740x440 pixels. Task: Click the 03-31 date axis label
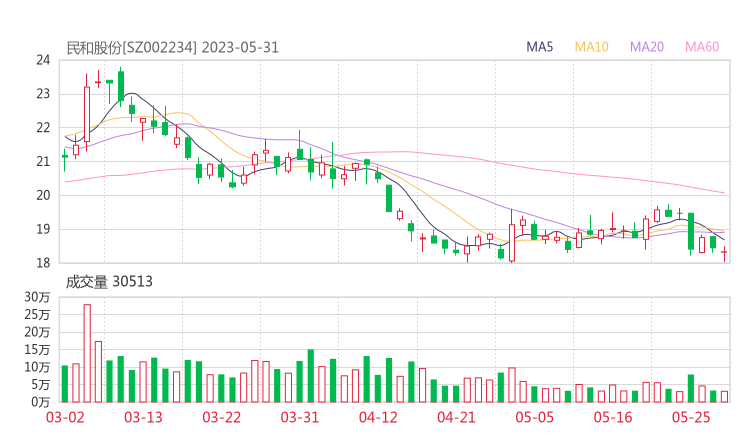pyautogui.click(x=300, y=417)
